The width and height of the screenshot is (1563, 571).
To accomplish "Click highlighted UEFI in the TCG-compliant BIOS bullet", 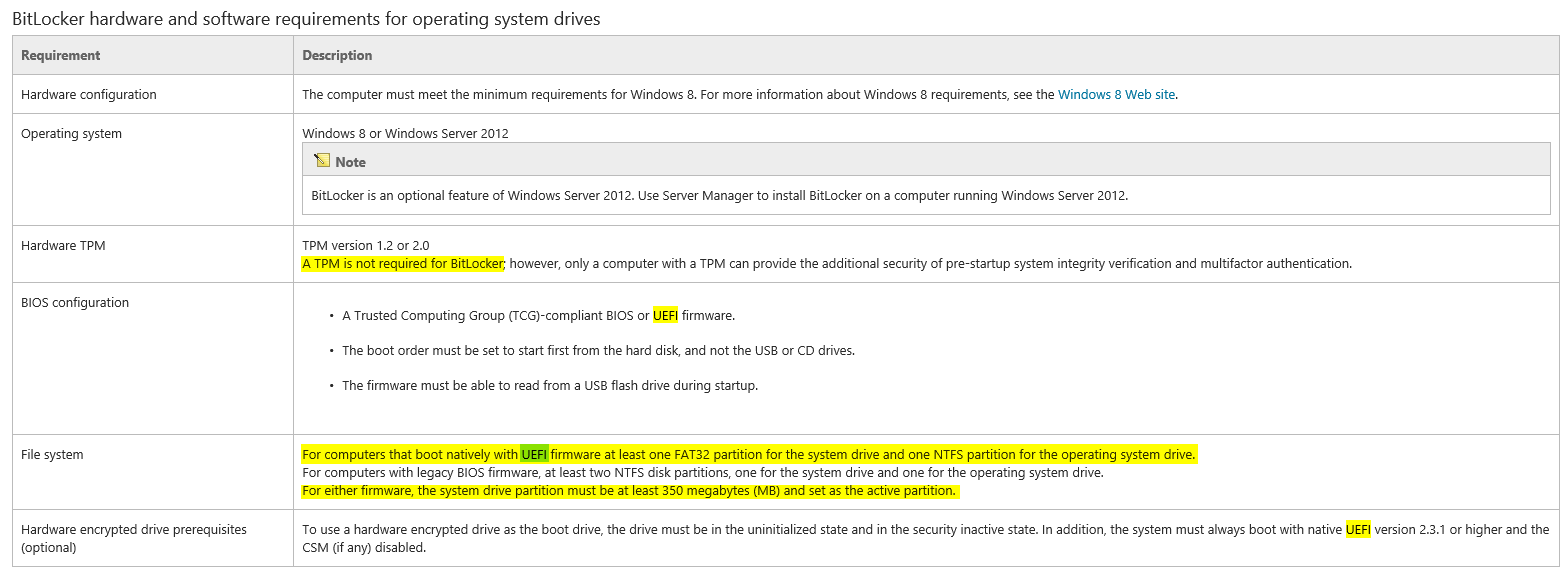I will pyautogui.click(x=665, y=315).
